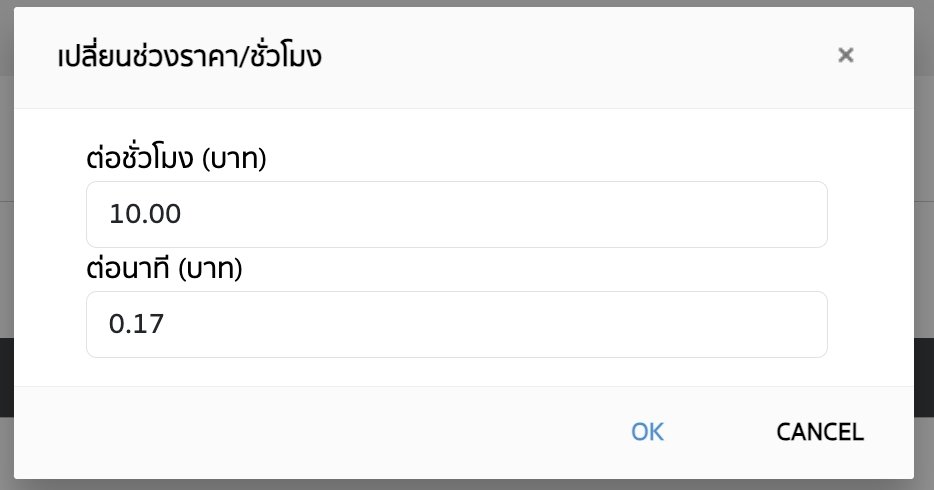Confirm the price change with OK
The width and height of the screenshot is (934, 490).
(647, 432)
